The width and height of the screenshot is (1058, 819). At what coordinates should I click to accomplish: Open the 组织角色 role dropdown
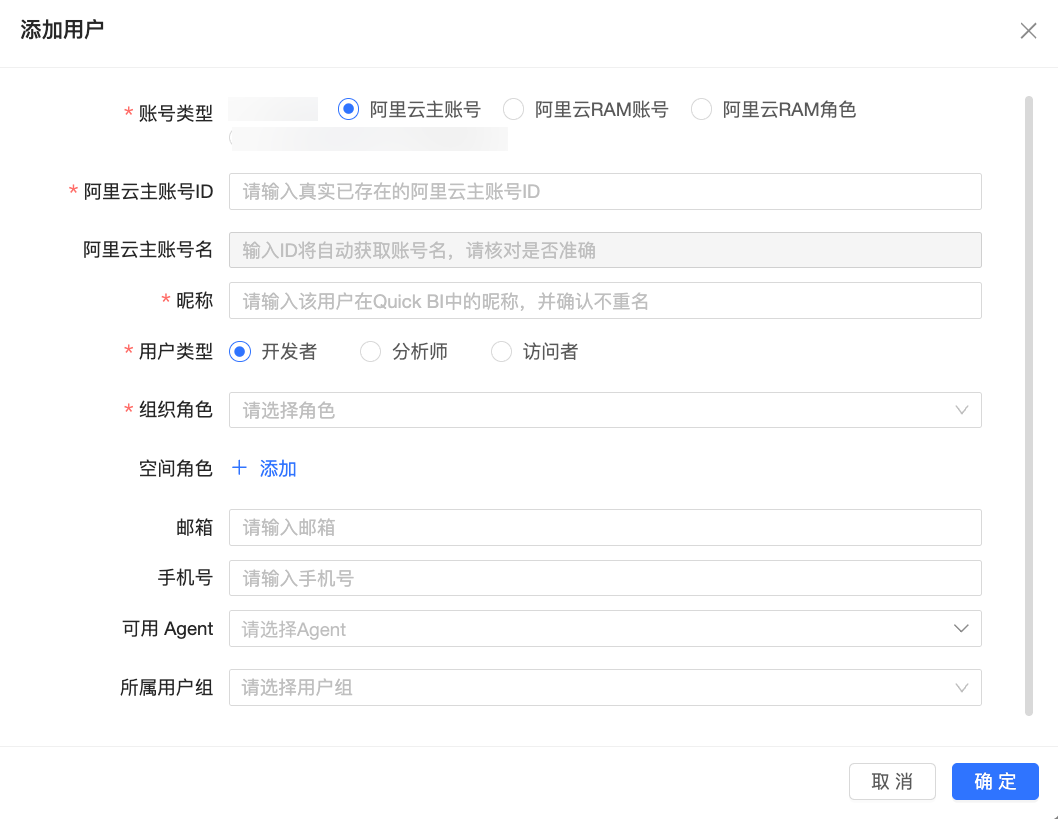pyautogui.click(x=605, y=410)
